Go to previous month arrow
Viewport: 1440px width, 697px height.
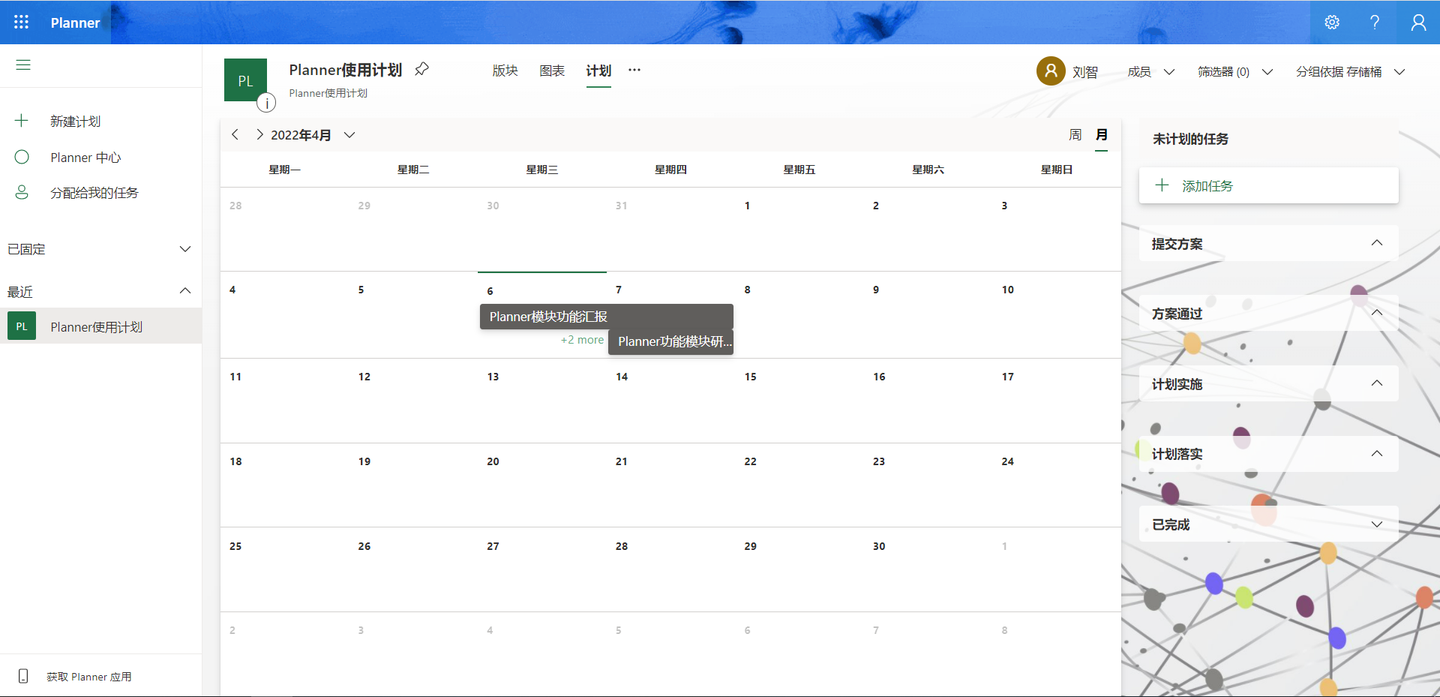[235, 135]
